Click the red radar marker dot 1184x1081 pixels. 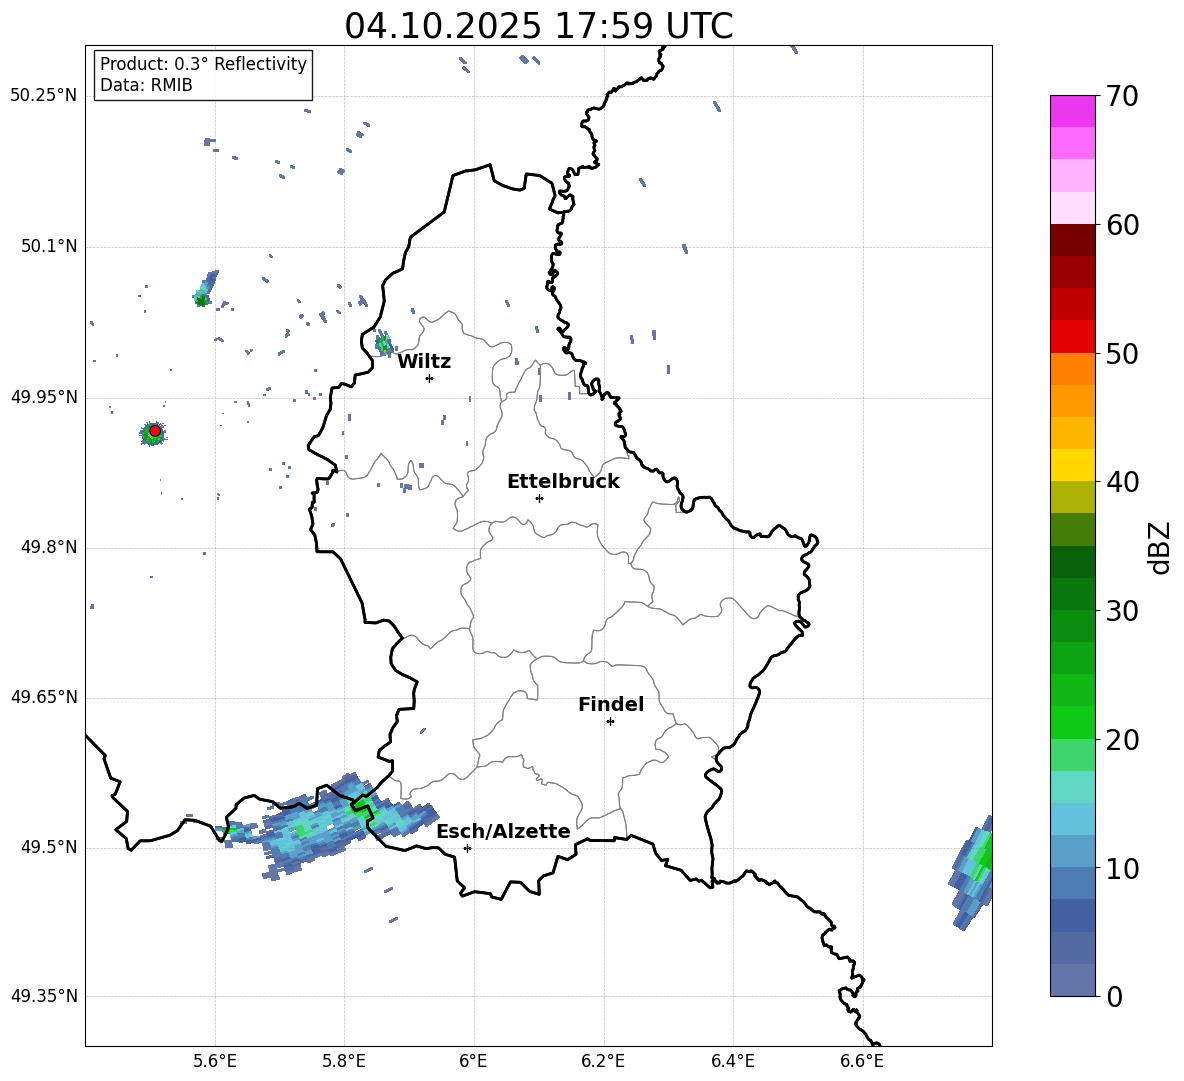pos(155,431)
